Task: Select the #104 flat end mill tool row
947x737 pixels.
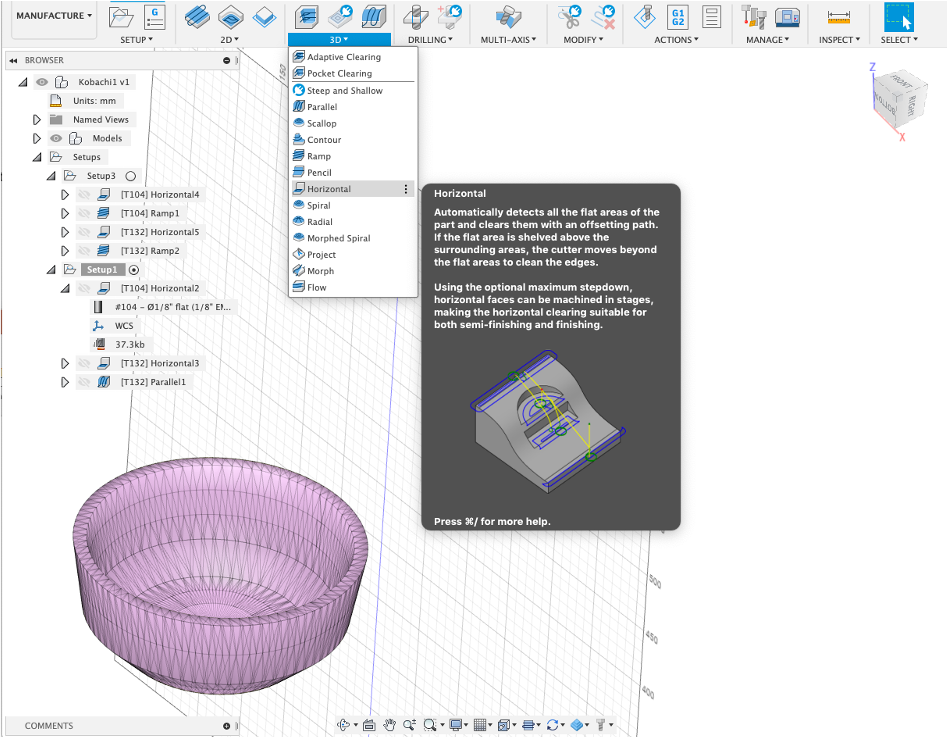Action: coord(164,307)
